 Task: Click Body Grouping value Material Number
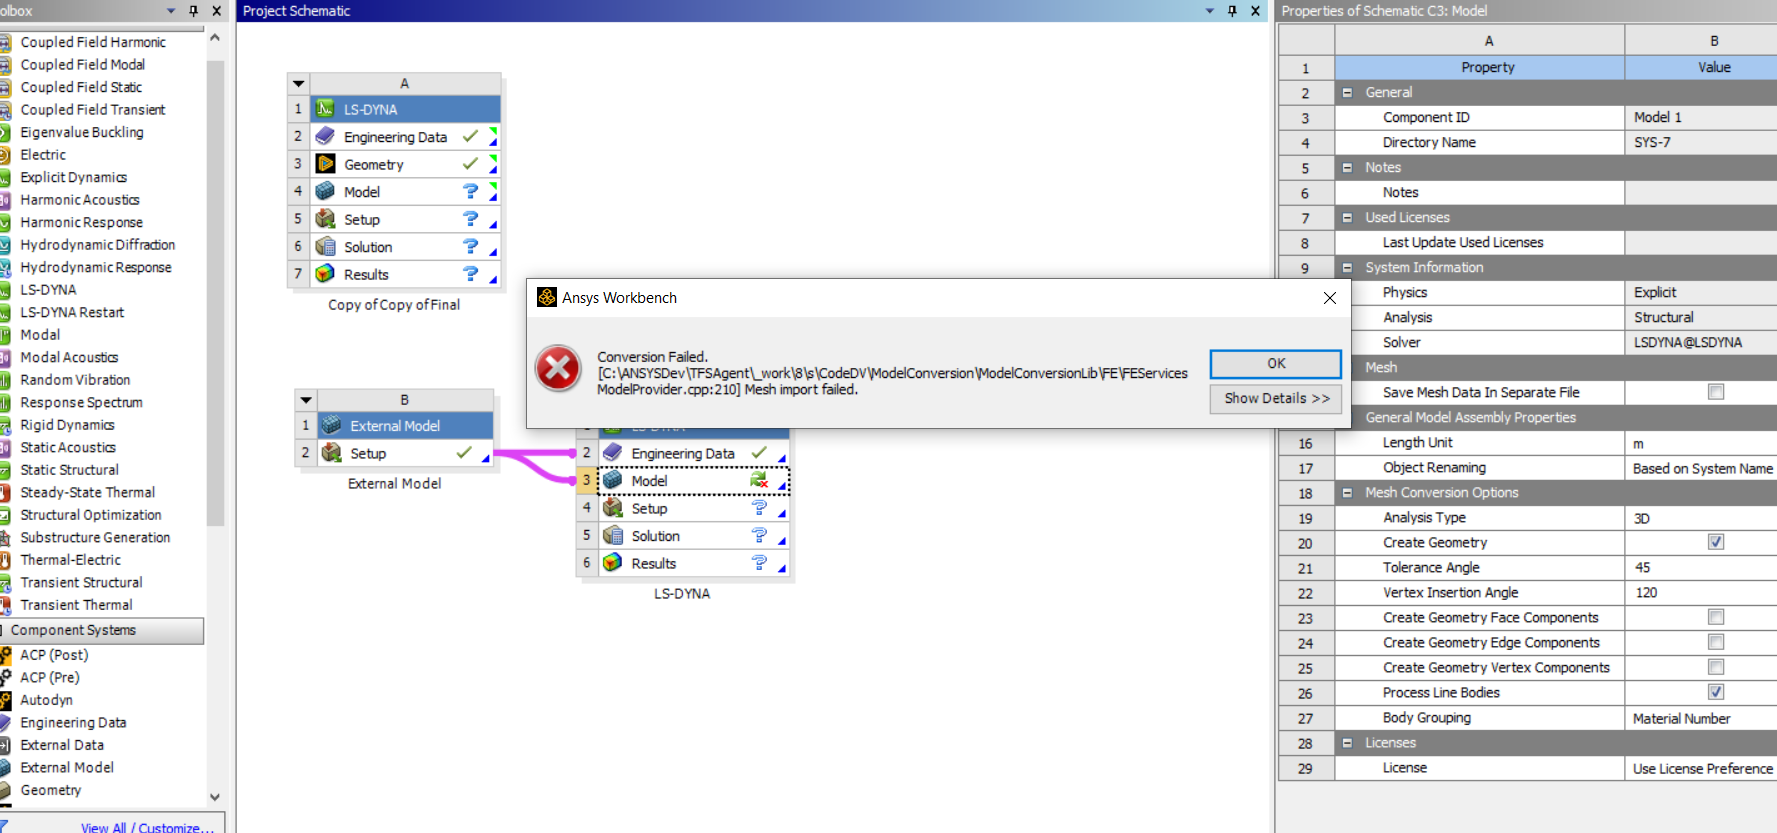1701,718
